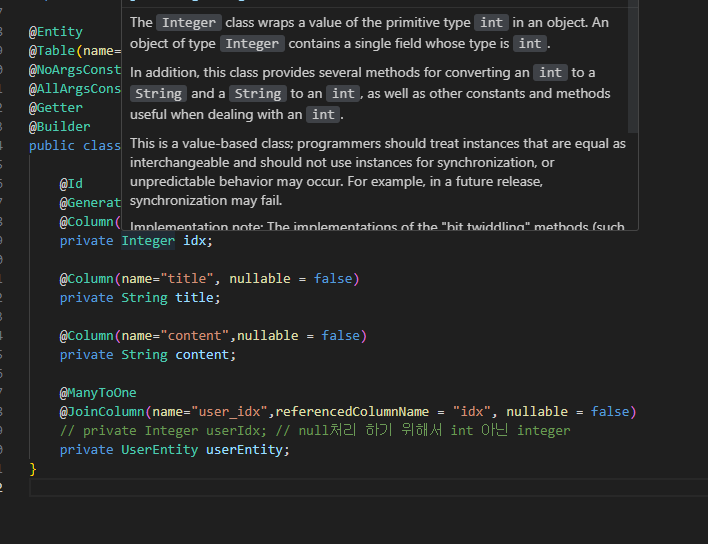Place cursor on the empty last line
Image resolution: width=708 pixels, height=544 pixels.
pyautogui.click(x=368, y=488)
